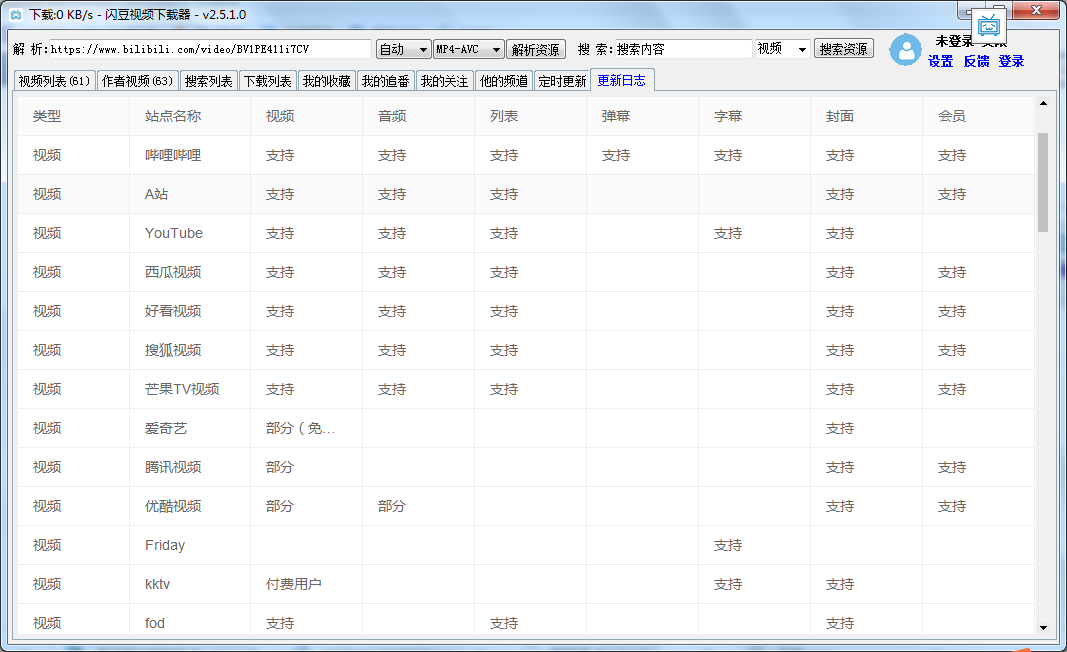Image resolution: width=1067 pixels, height=652 pixels.
Task: Click the scrollbar down arrow
Action: tap(1043, 627)
